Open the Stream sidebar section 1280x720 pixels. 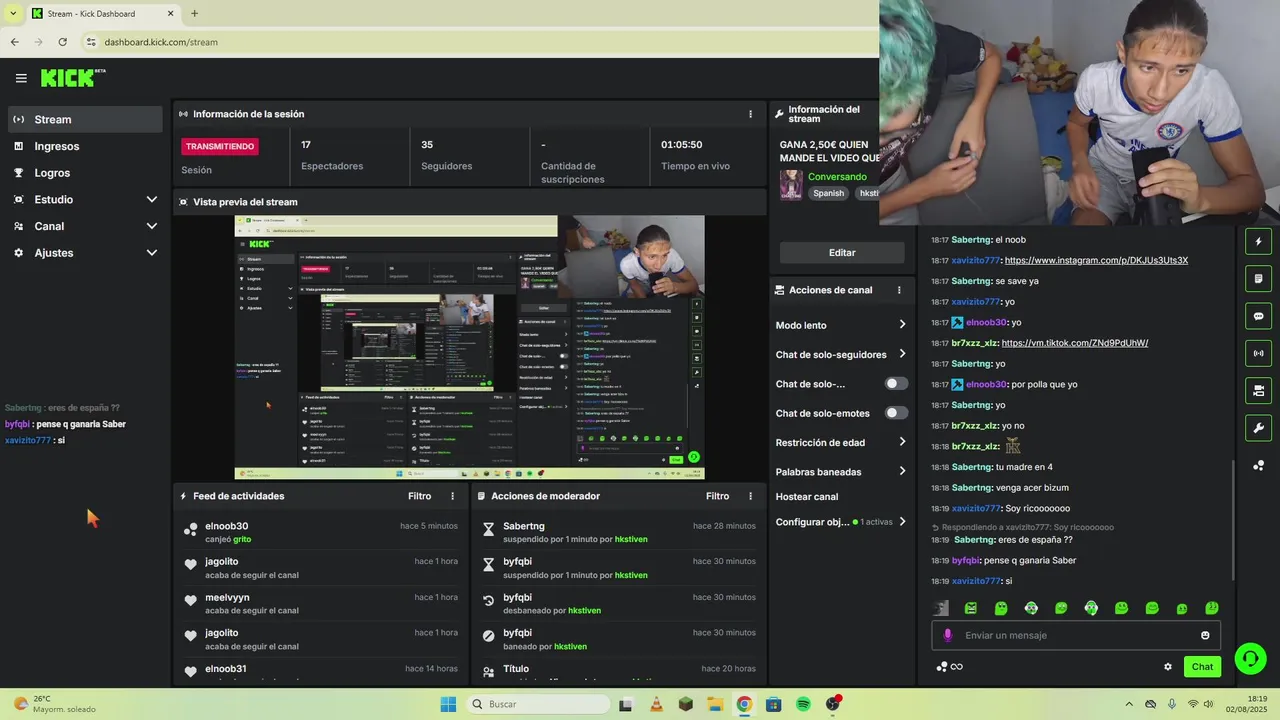pyautogui.click(x=85, y=119)
